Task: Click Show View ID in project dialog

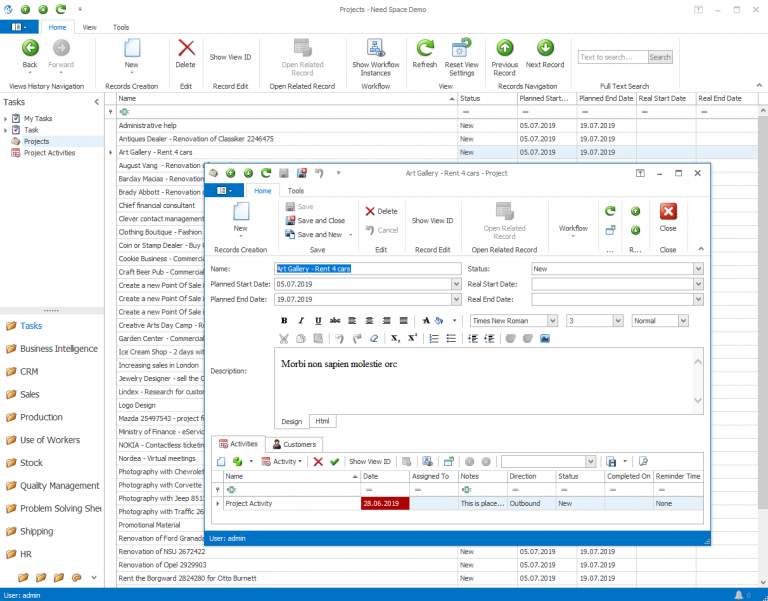Action: (x=433, y=221)
